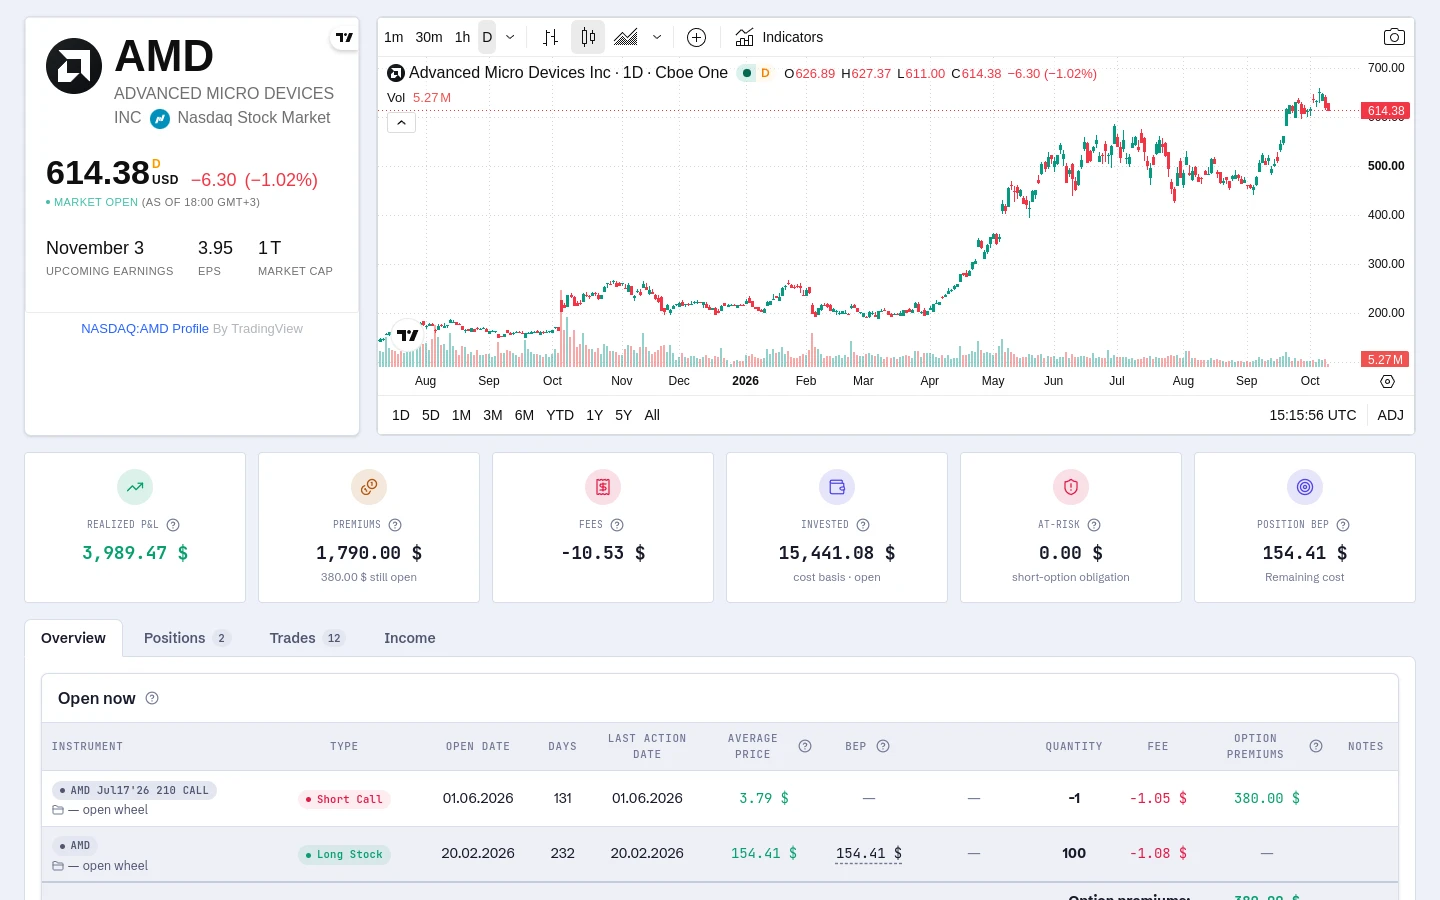1440x900 pixels.
Task: Open NASDAQ:AMD Profile link
Action: [145, 328]
